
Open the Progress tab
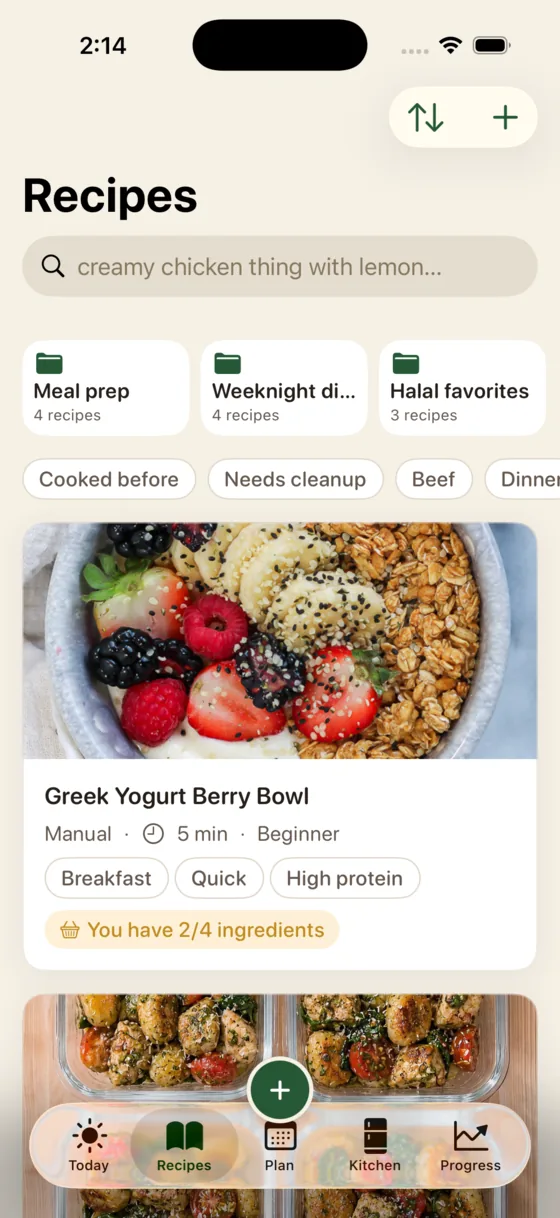click(470, 1146)
